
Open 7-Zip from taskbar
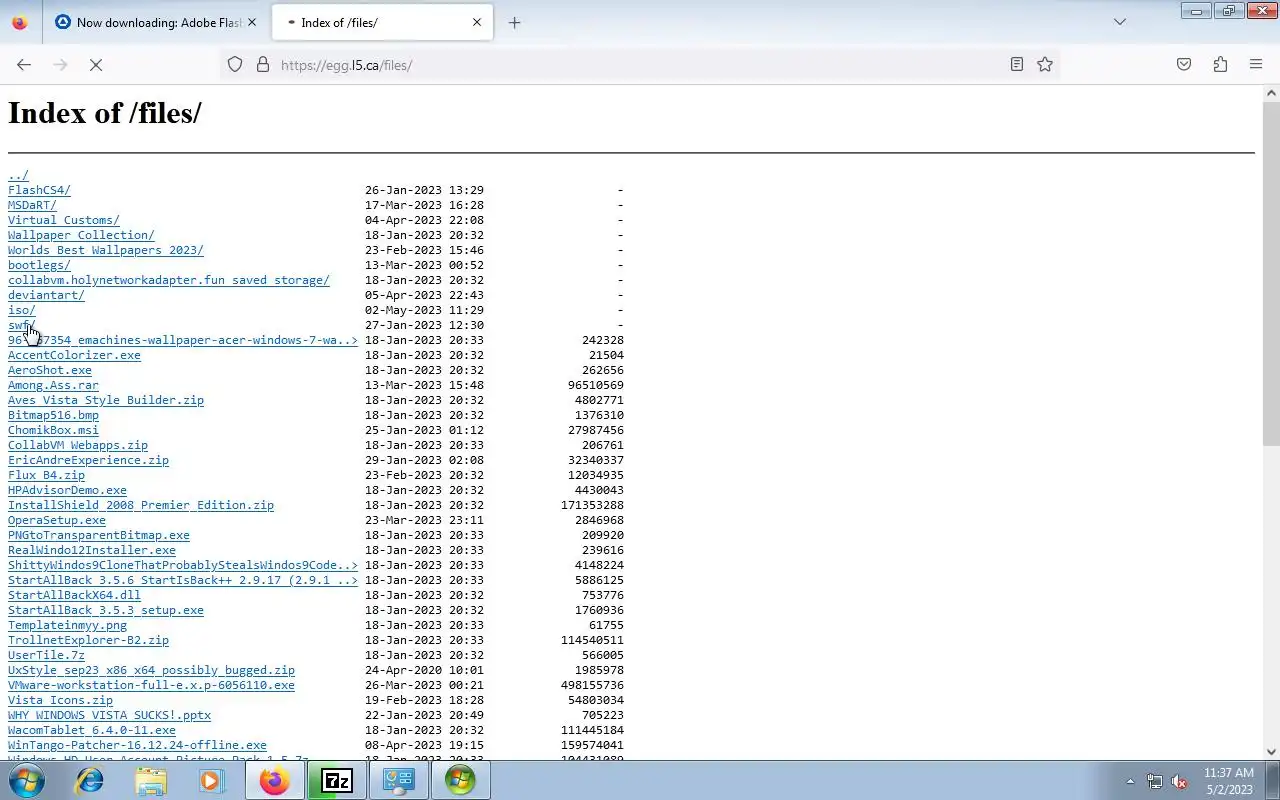coord(337,780)
